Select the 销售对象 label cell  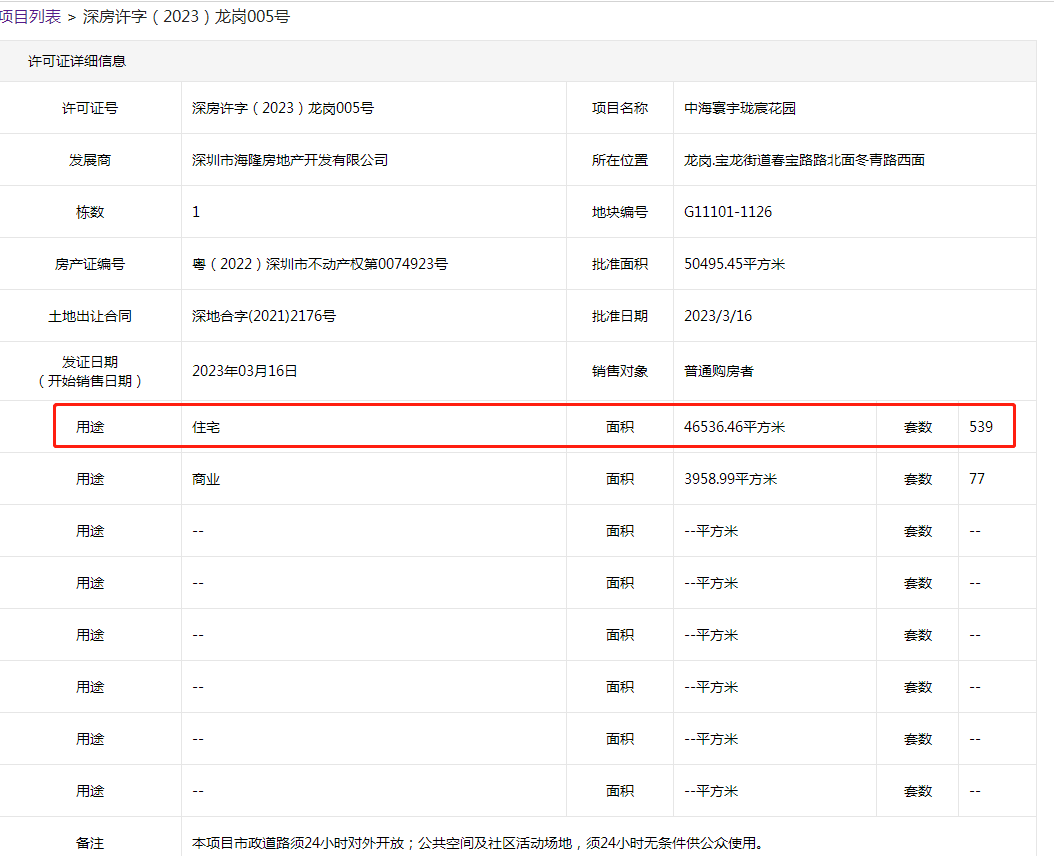(620, 371)
